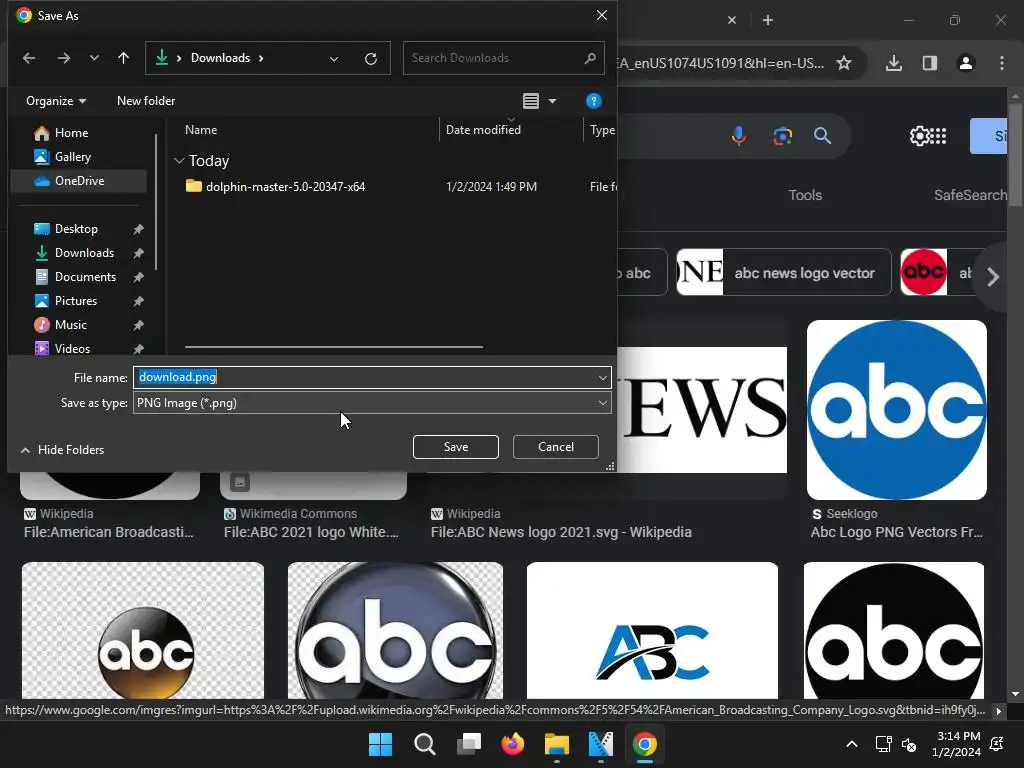Open Chrome three-dot menu

[x=1002, y=63]
